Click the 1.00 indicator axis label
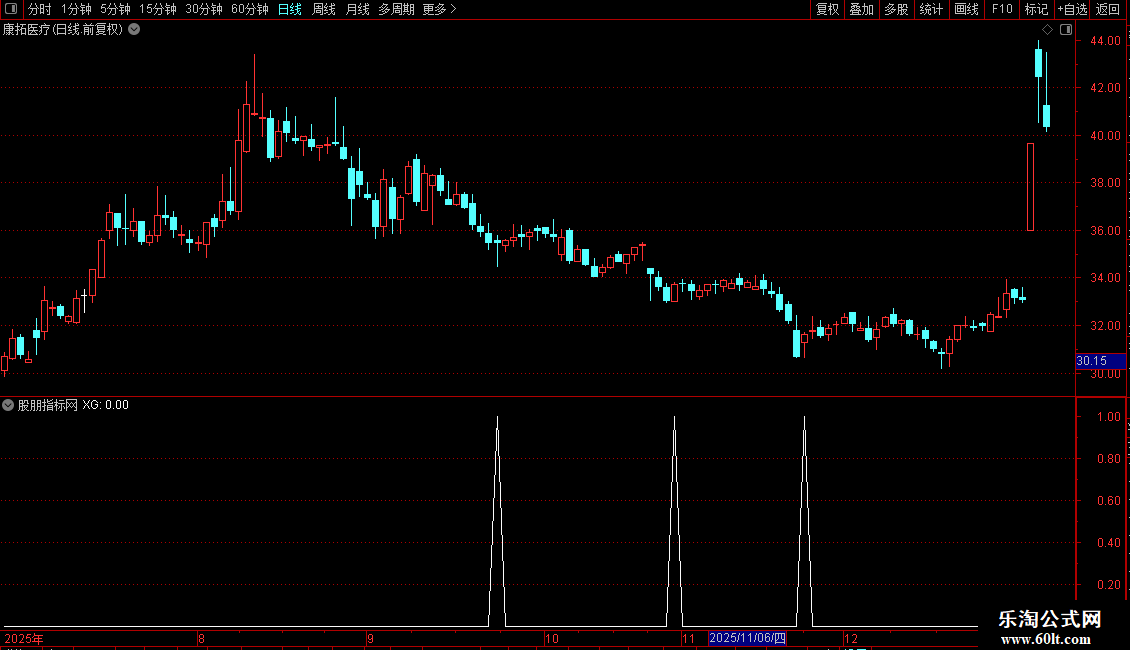Viewport: 1130px width, 650px height. (1108, 417)
